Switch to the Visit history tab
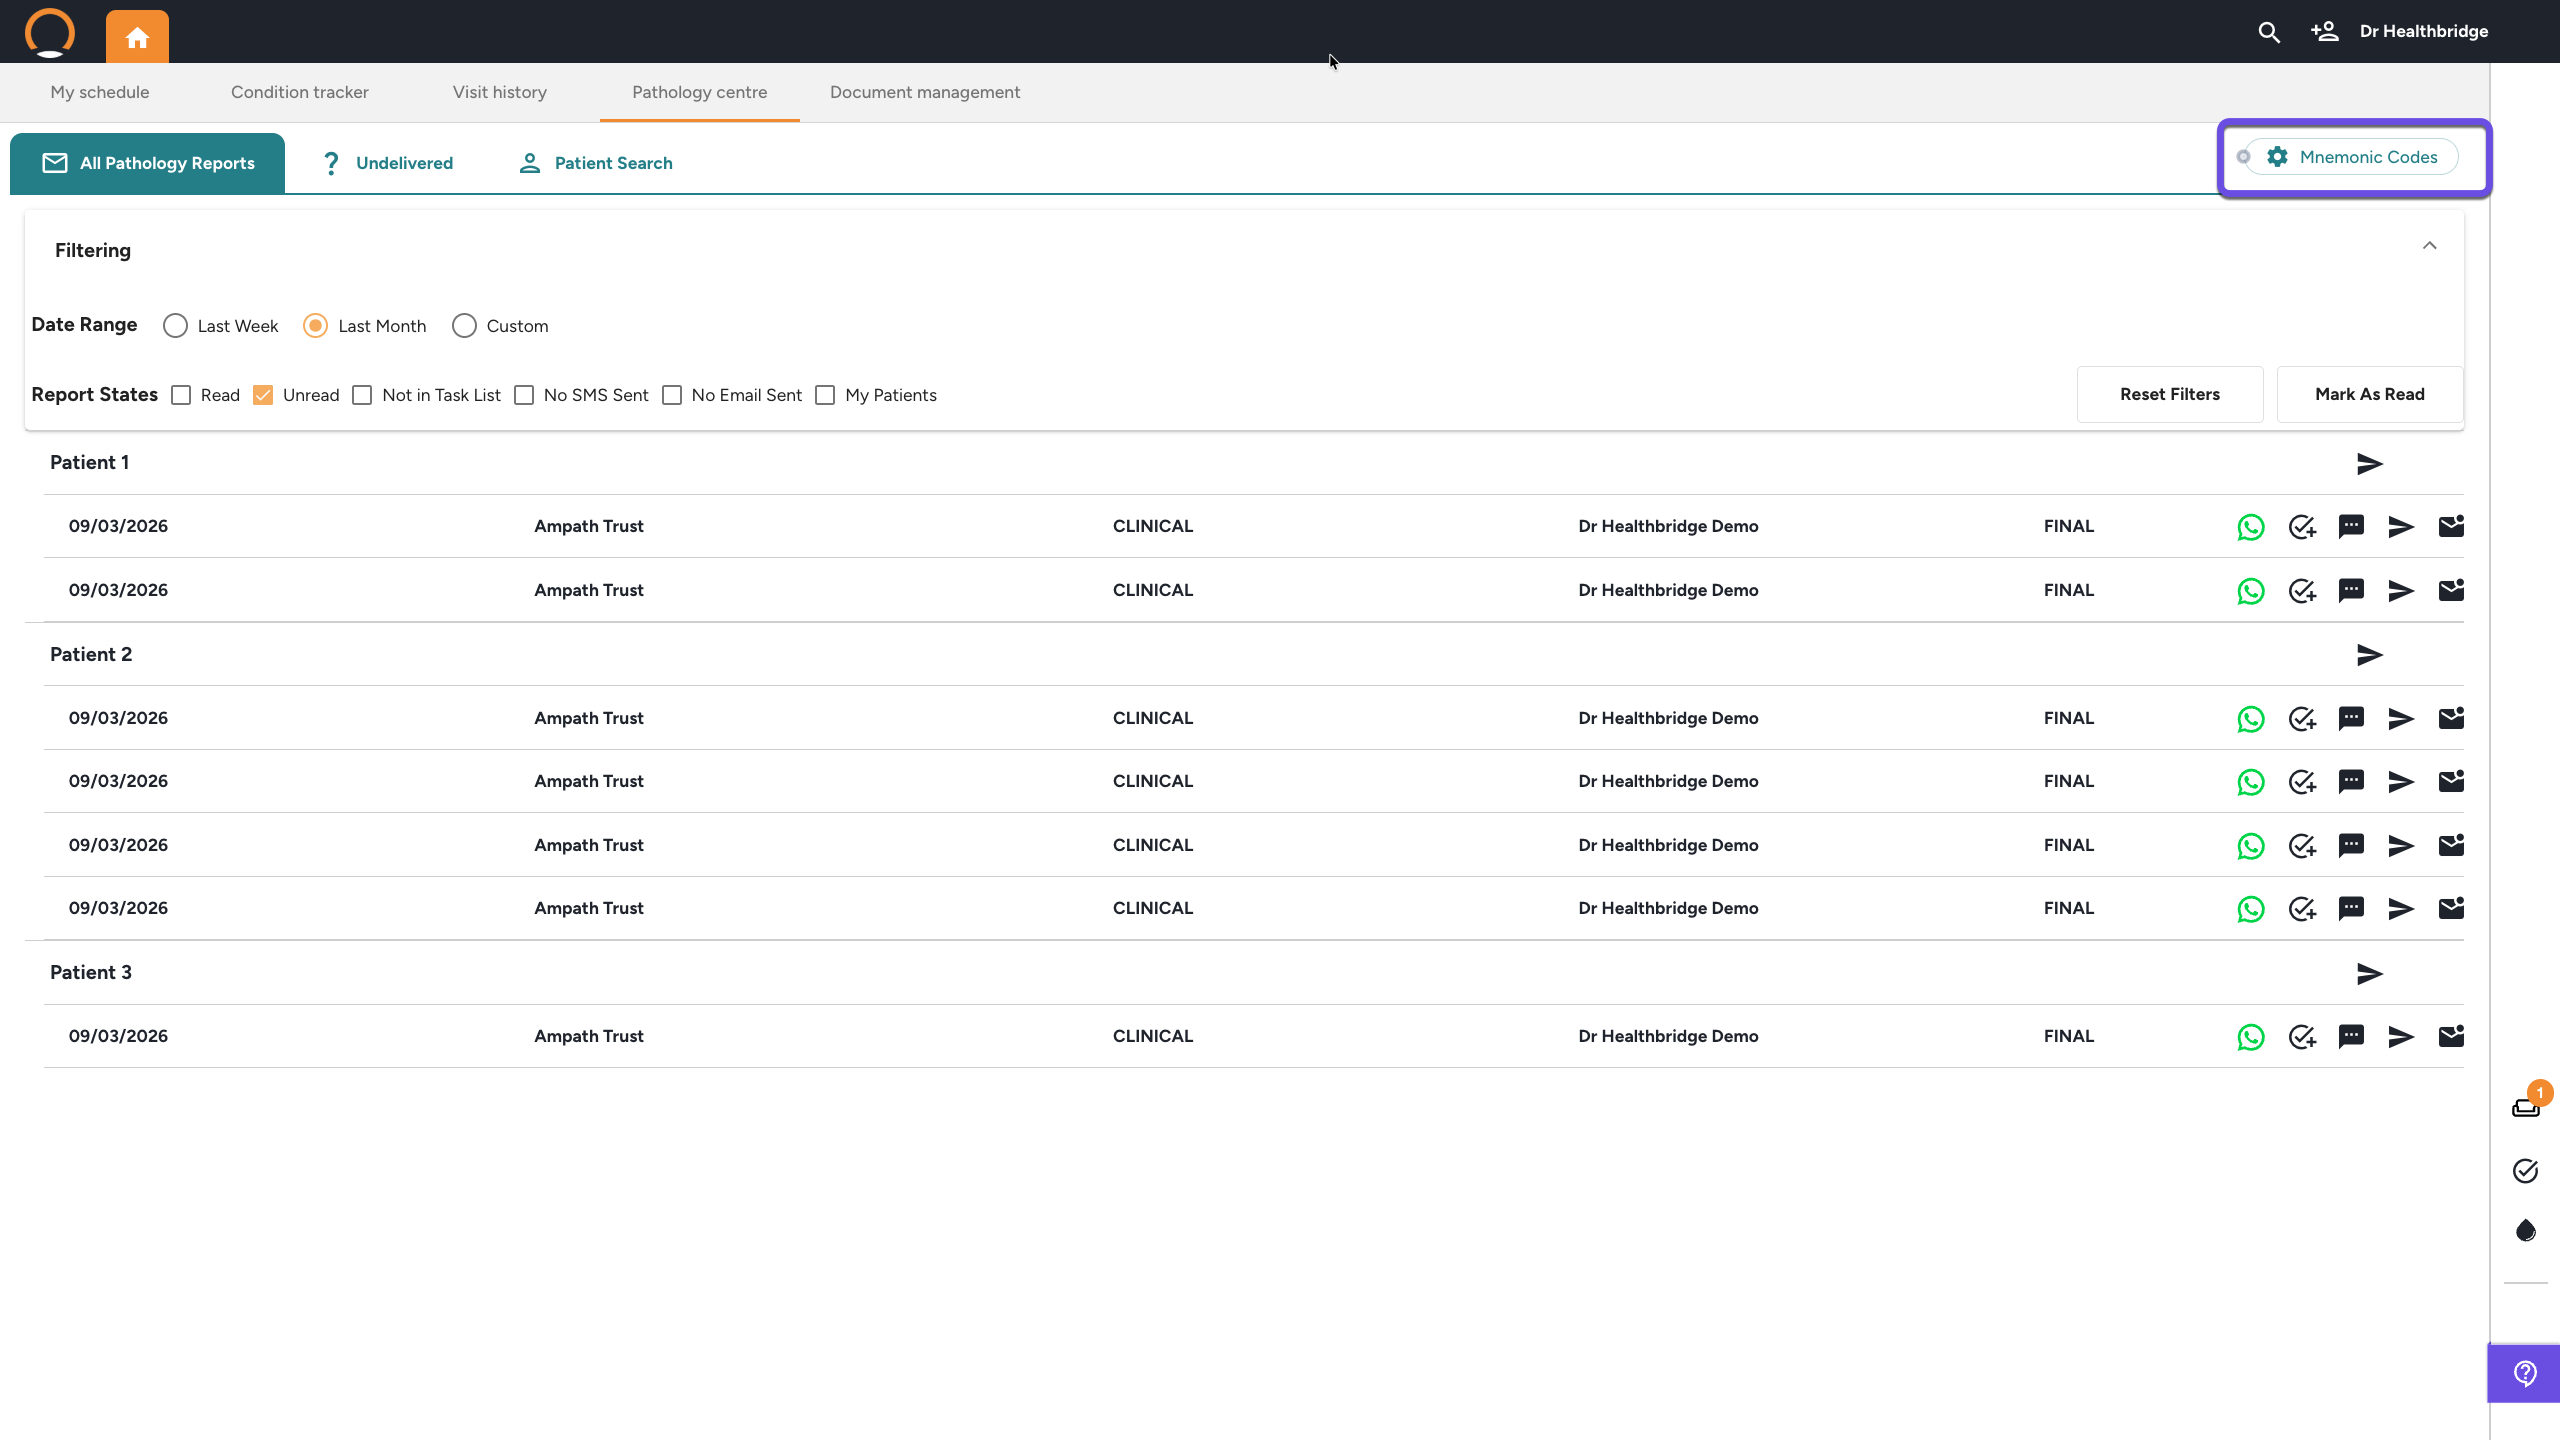This screenshot has height=1440, width=2560. [x=499, y=92]
